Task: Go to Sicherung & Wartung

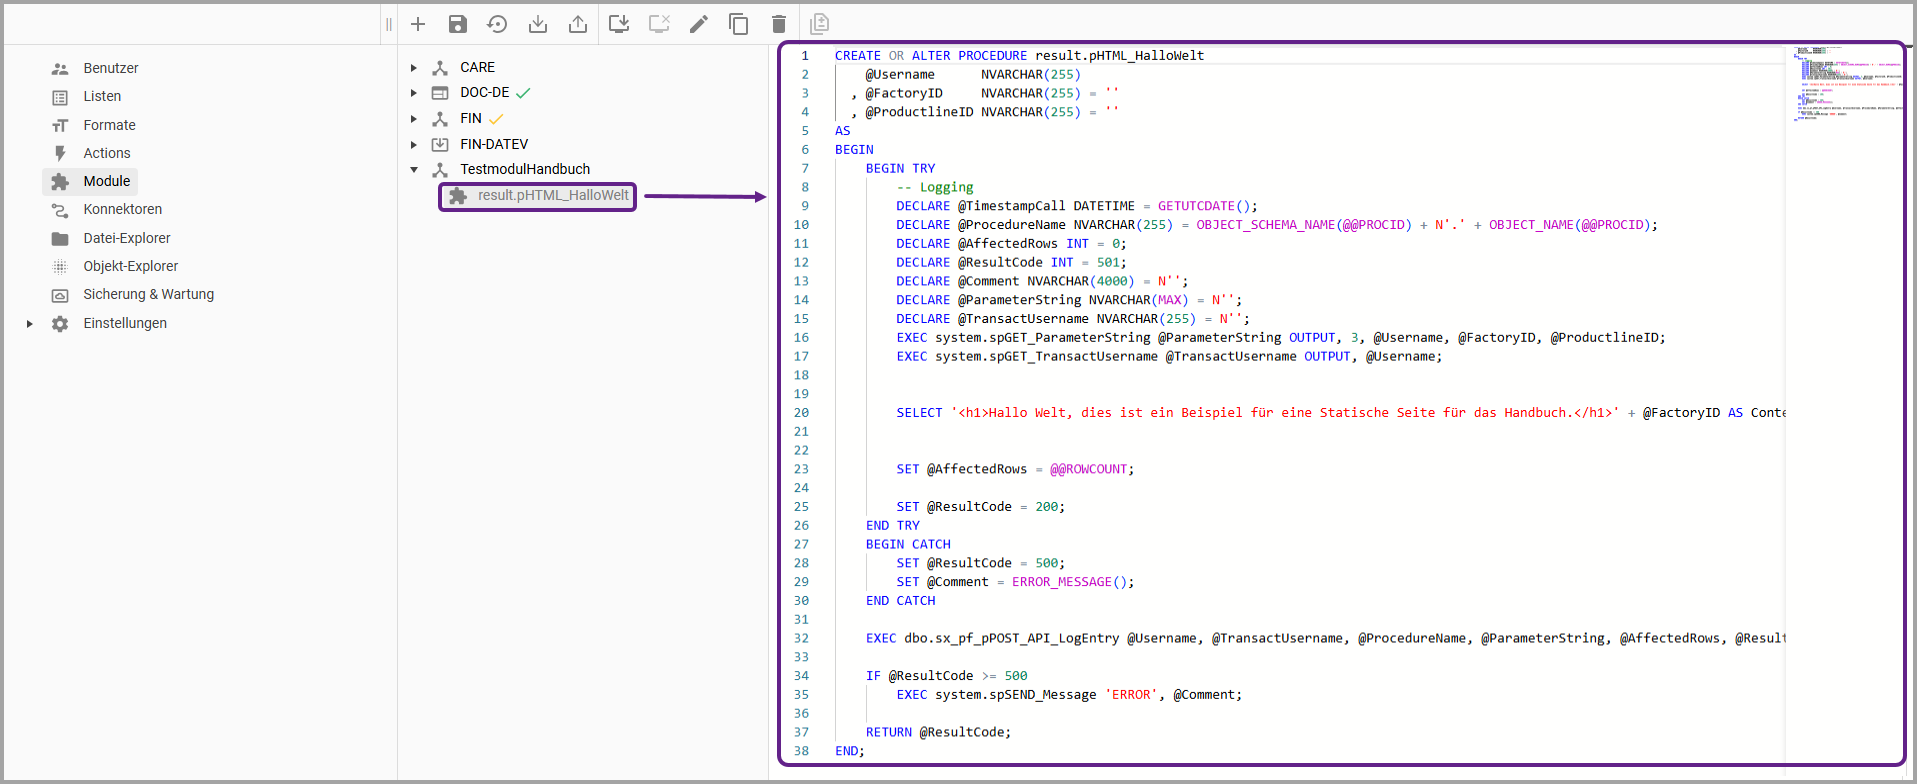Action: [148, 294]
